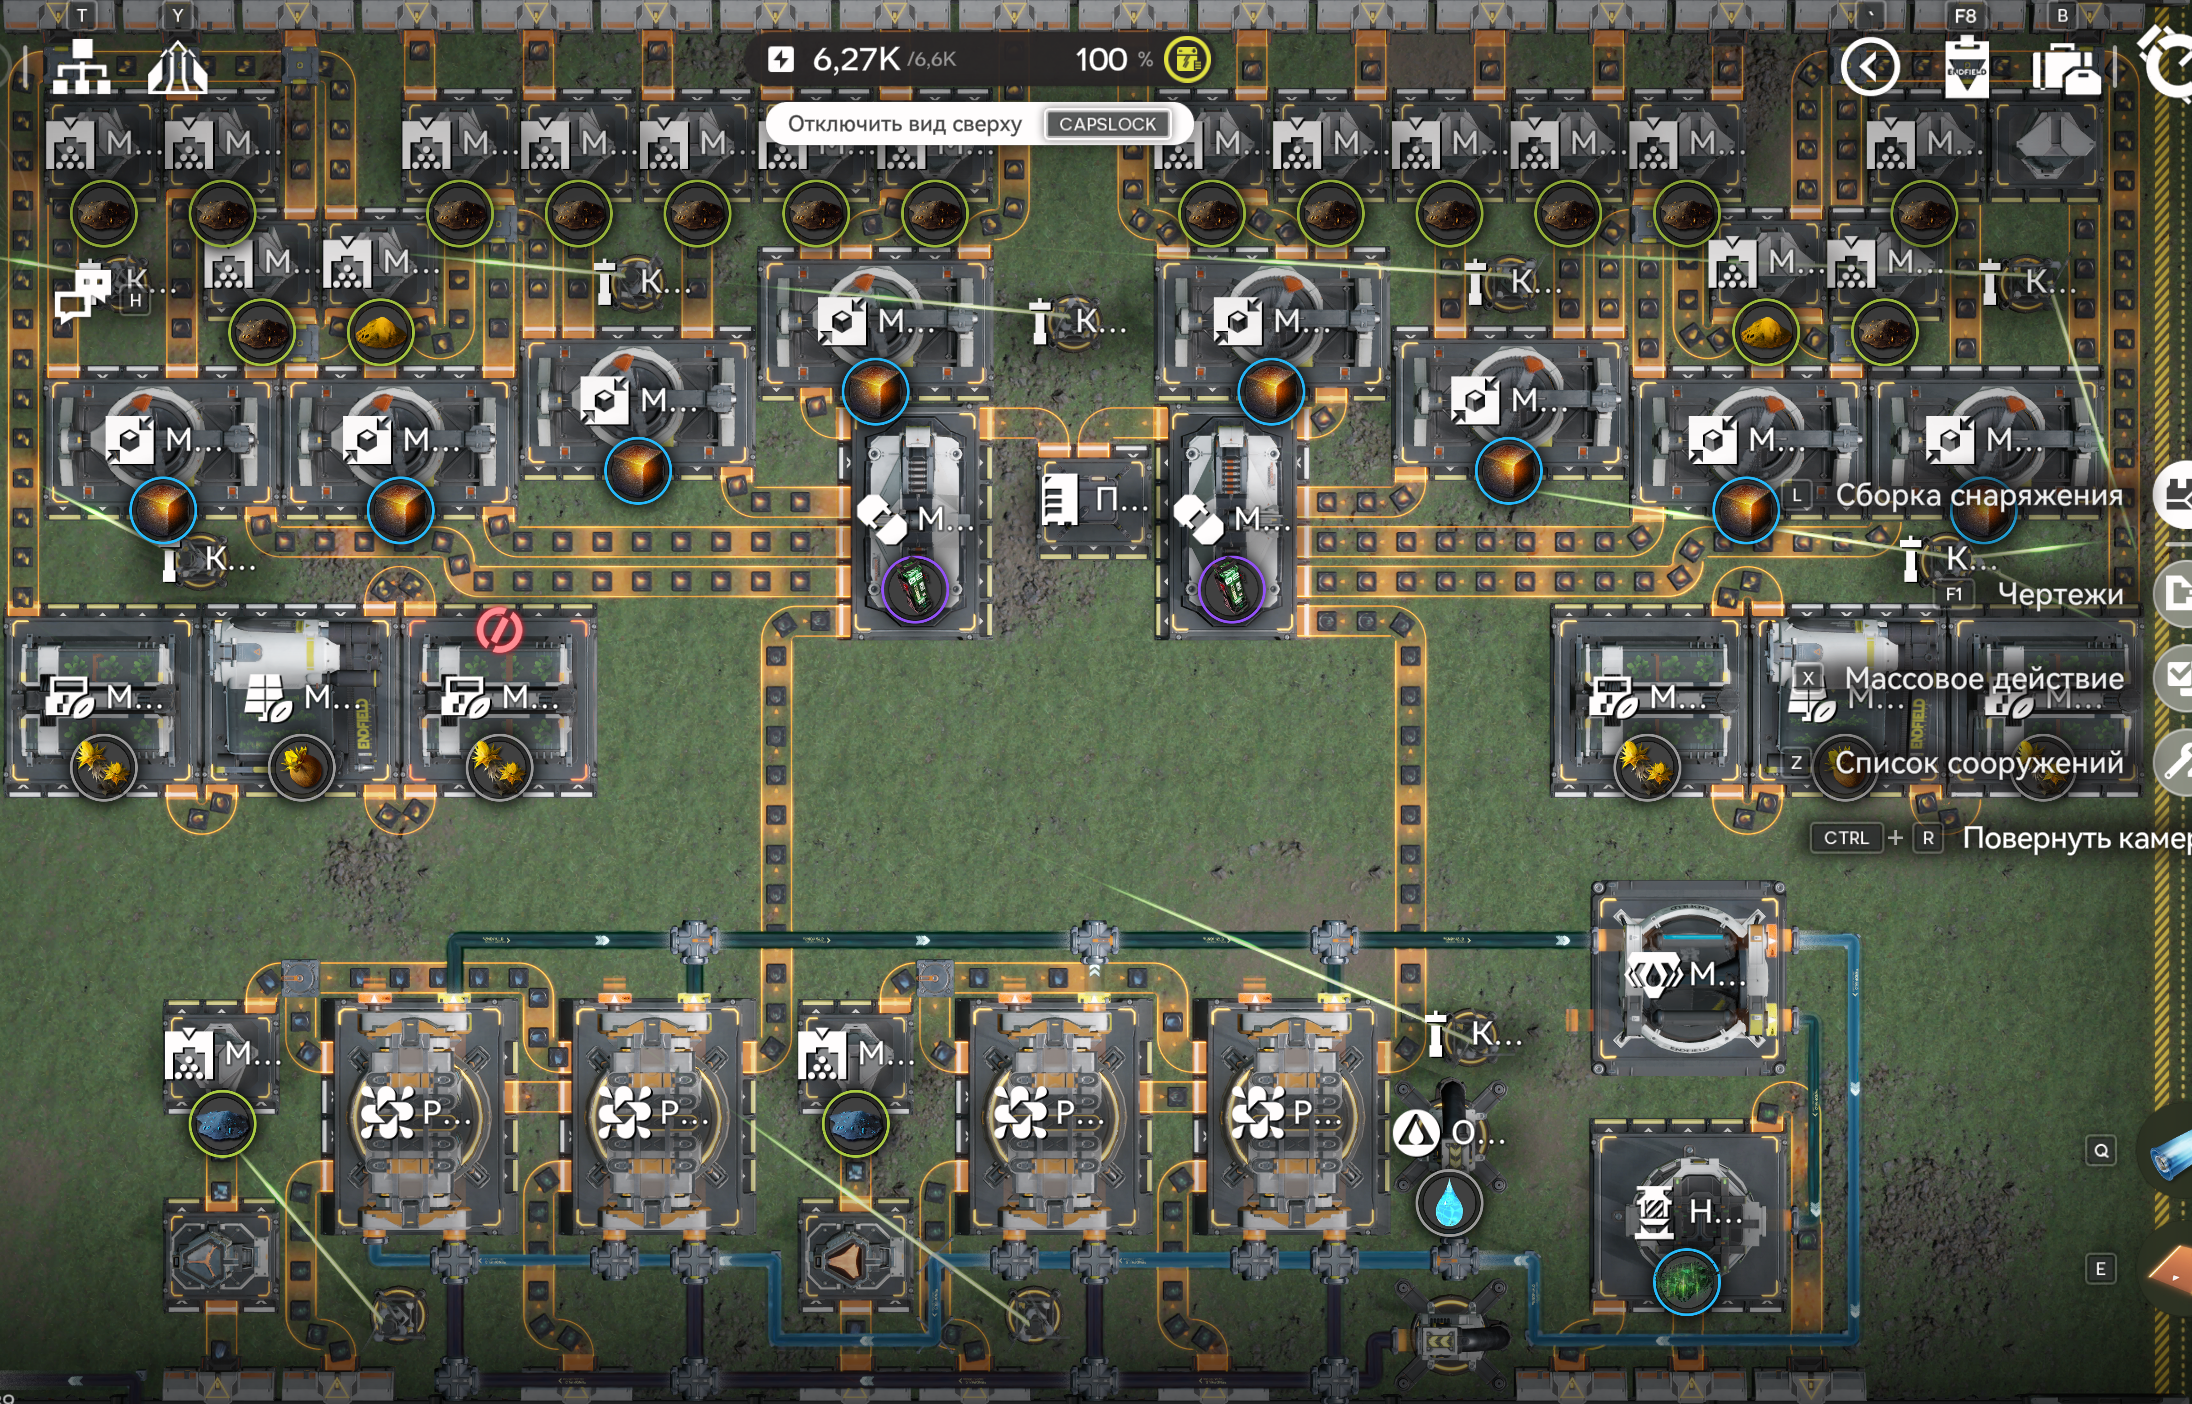The width and height of the screenshot is (2192, 1404).
Task: Open the briefcase inventory icon with B hotkey
Action: coord(2066,70)
